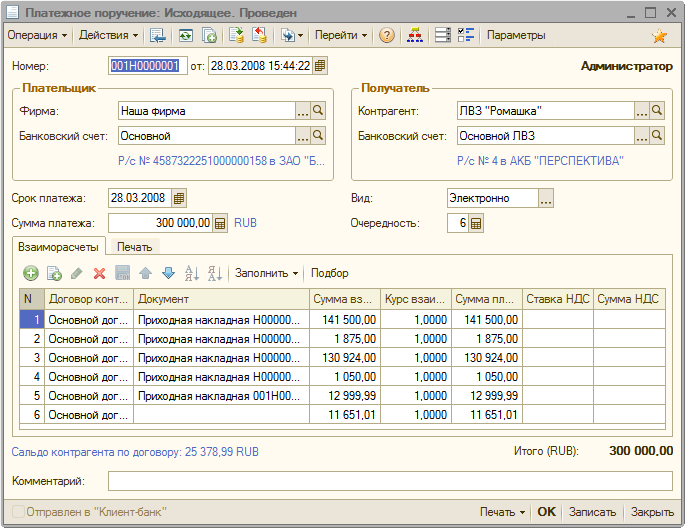The width and height of the screenshot is (685, 528).
Task: Open selection list for Контрагент field
Action: [x=642, y=111]
